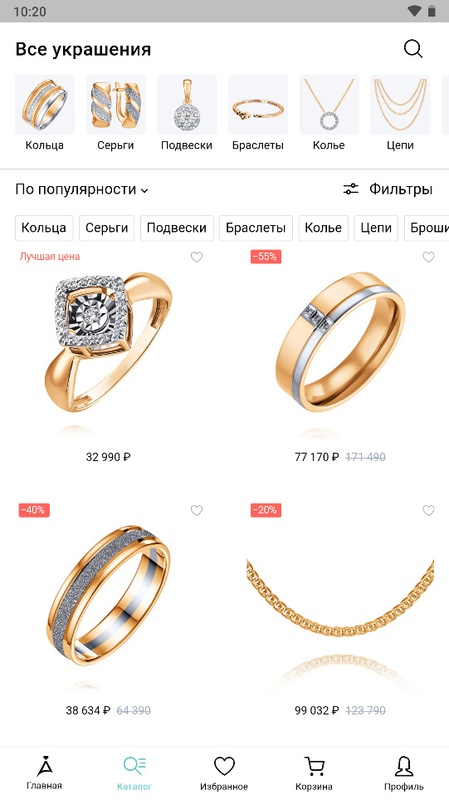Add the -40% ring to favorites
449x800 pixels.
click(196, 510)
